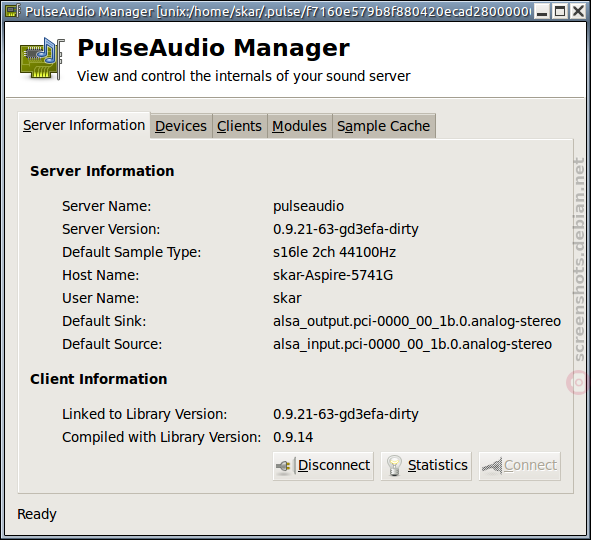Click the Client Information heading
The width and height of the screenshot is (591, 540).
point(98,379)
